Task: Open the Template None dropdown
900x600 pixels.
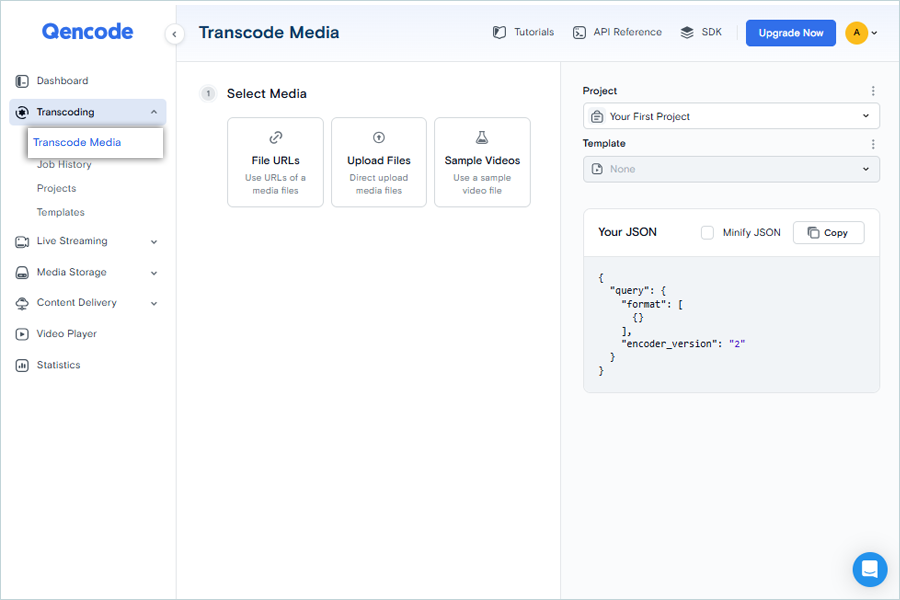Action: pos(731,169)
